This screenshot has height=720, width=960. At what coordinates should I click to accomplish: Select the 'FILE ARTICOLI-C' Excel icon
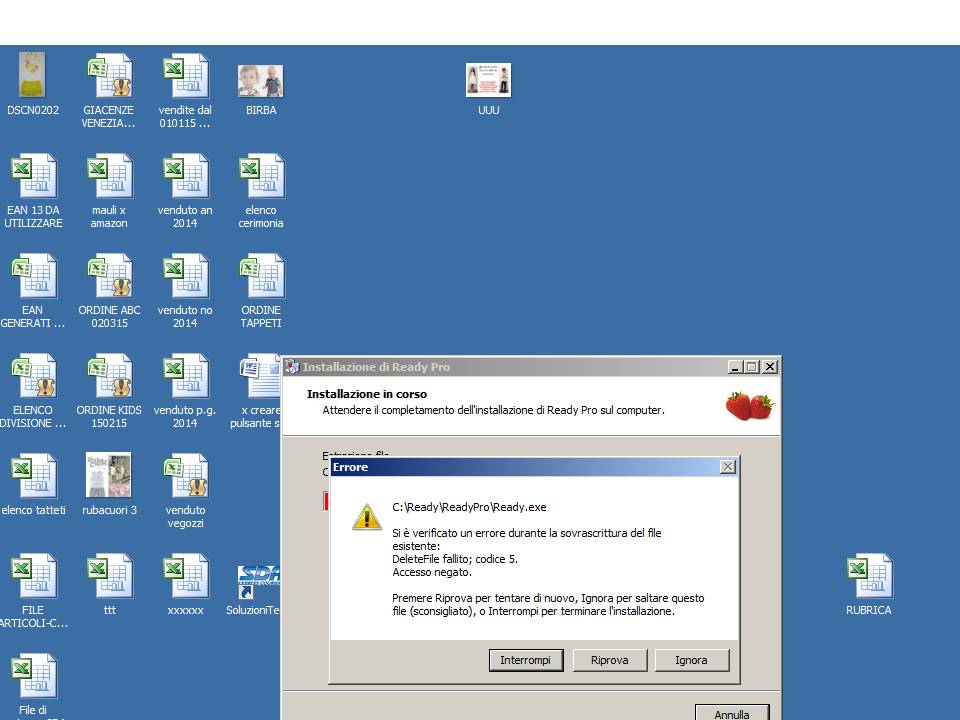click(34, 576)
